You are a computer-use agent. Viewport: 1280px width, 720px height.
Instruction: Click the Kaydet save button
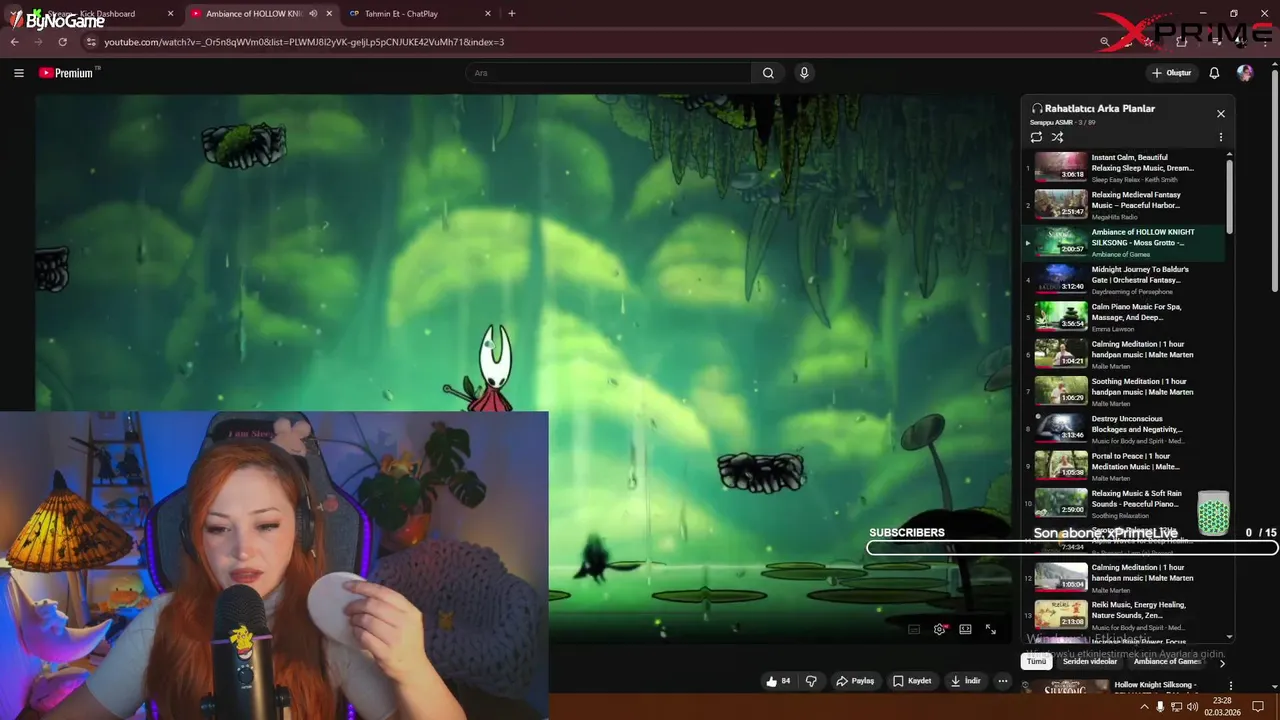coord(912,681)
